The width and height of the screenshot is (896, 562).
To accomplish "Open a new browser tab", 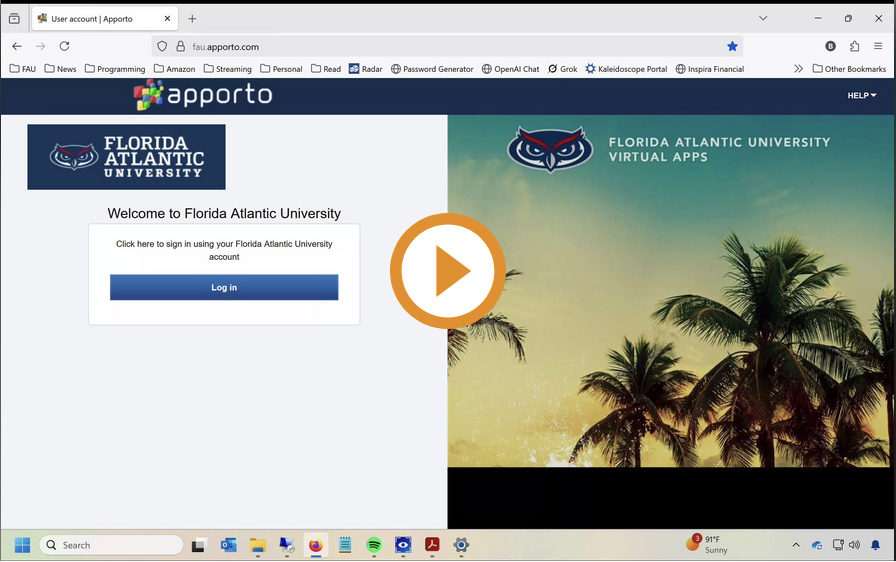I will [192, 18].
